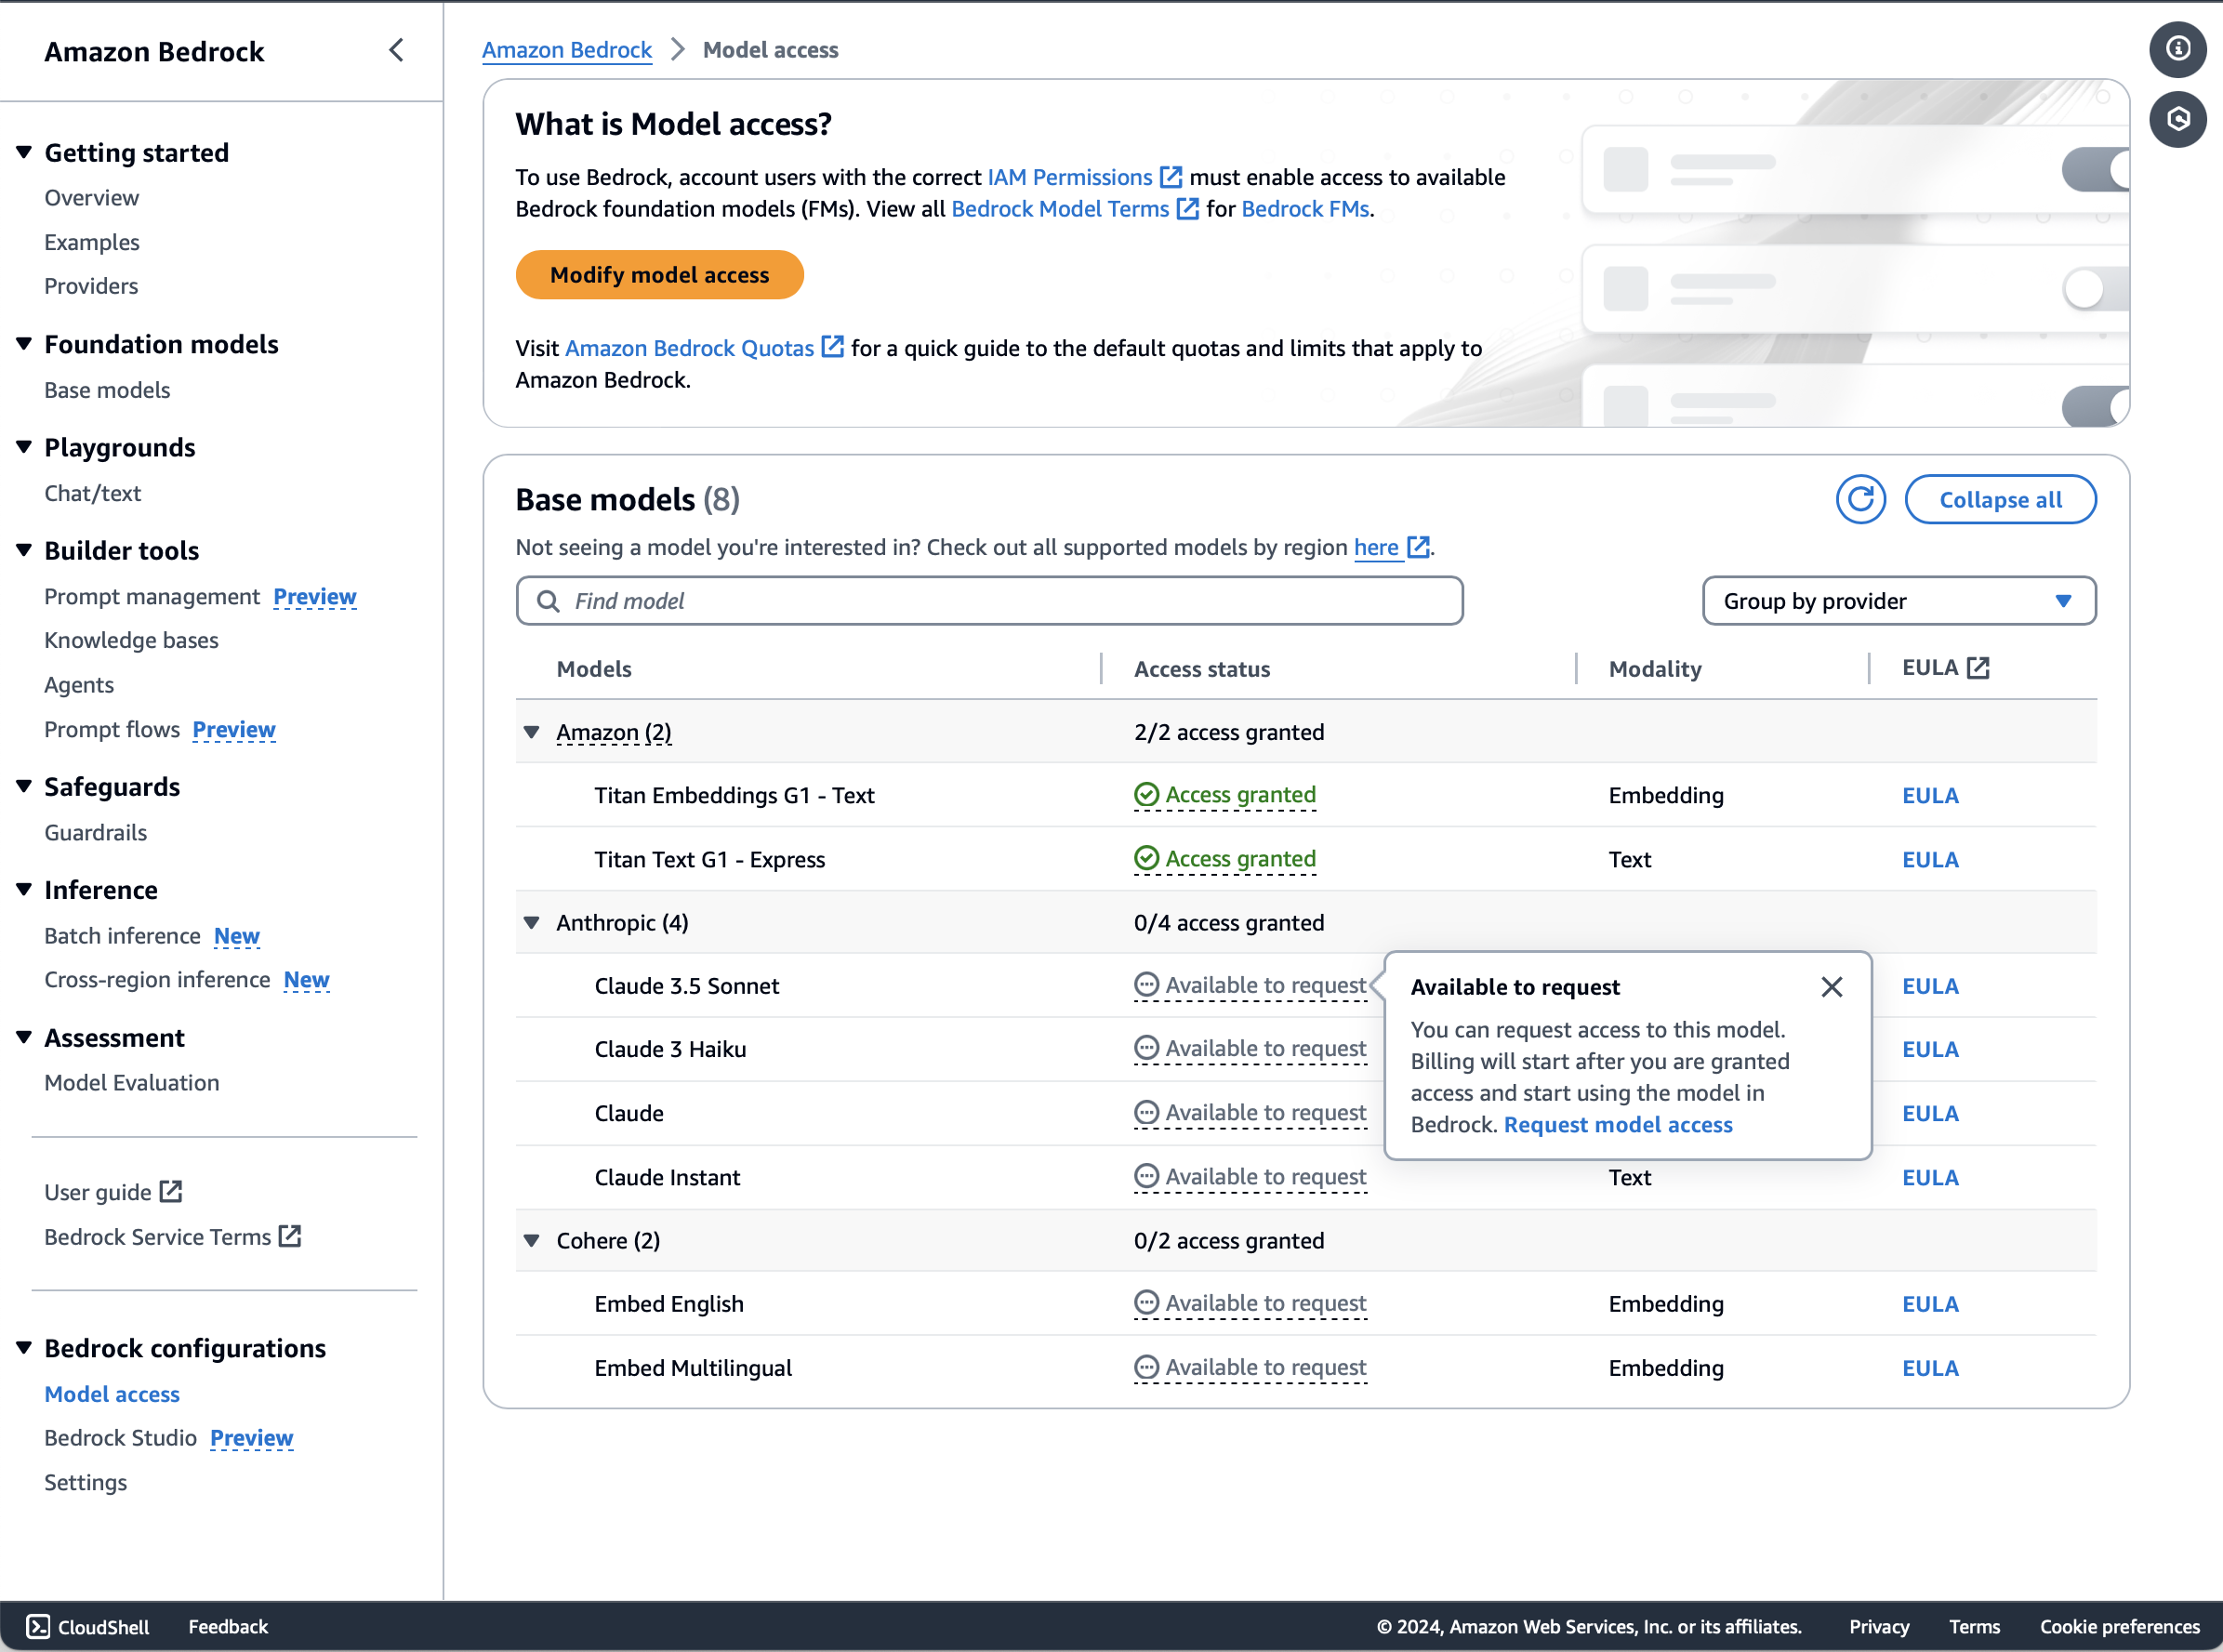This screenshot has width=2223, height=1652.
Task: Click the pending status icon for Embed Multilingual
Action: point(1146,1367)
